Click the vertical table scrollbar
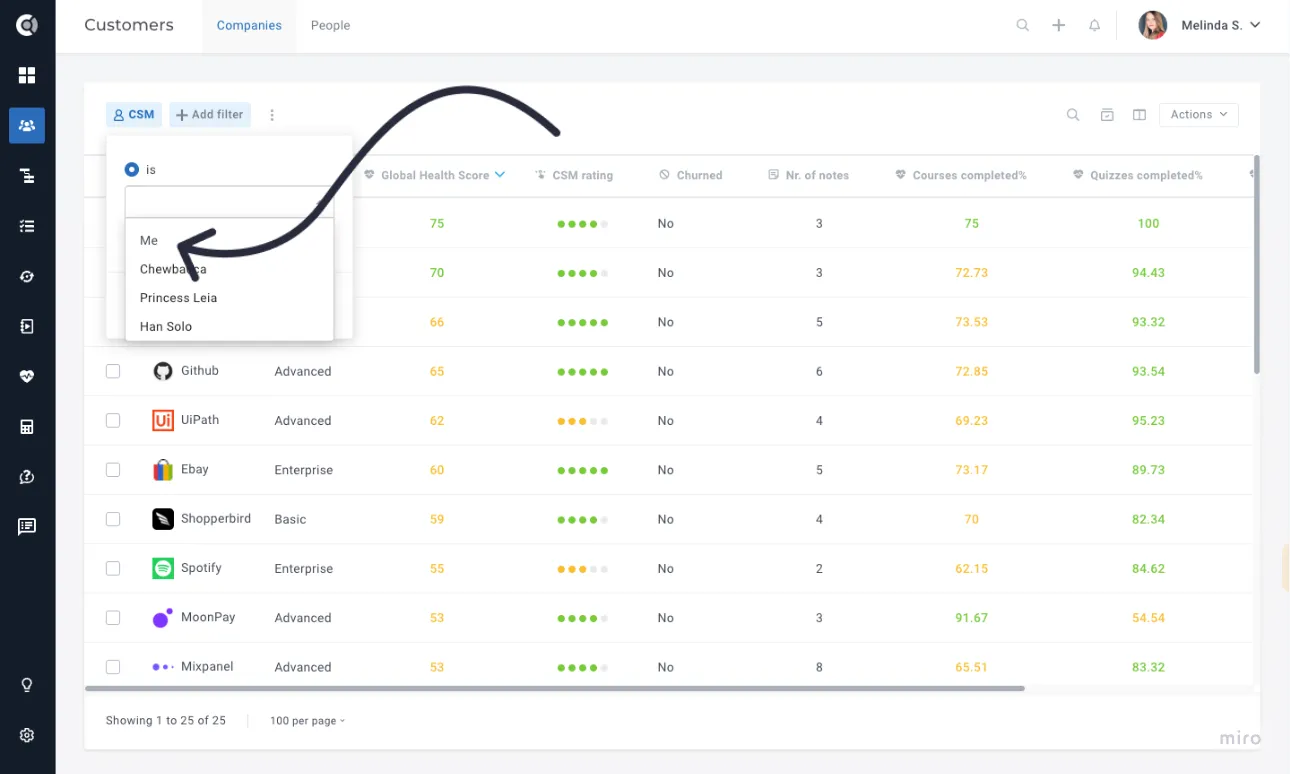This screenshot has height=774, width=1290. pos(1257,265)
